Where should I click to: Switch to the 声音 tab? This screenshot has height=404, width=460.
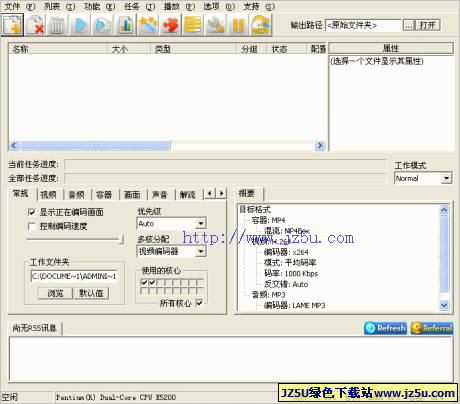[x=160, y=195]
